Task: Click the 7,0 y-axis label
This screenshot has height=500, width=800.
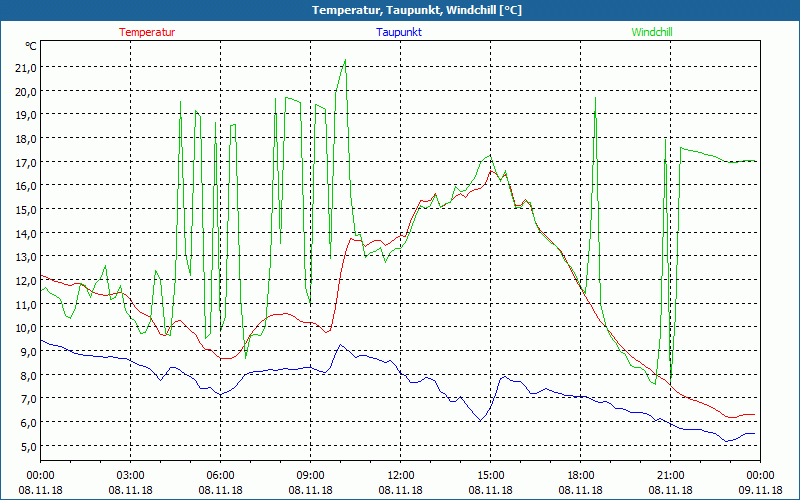Action: coord(27,399)
